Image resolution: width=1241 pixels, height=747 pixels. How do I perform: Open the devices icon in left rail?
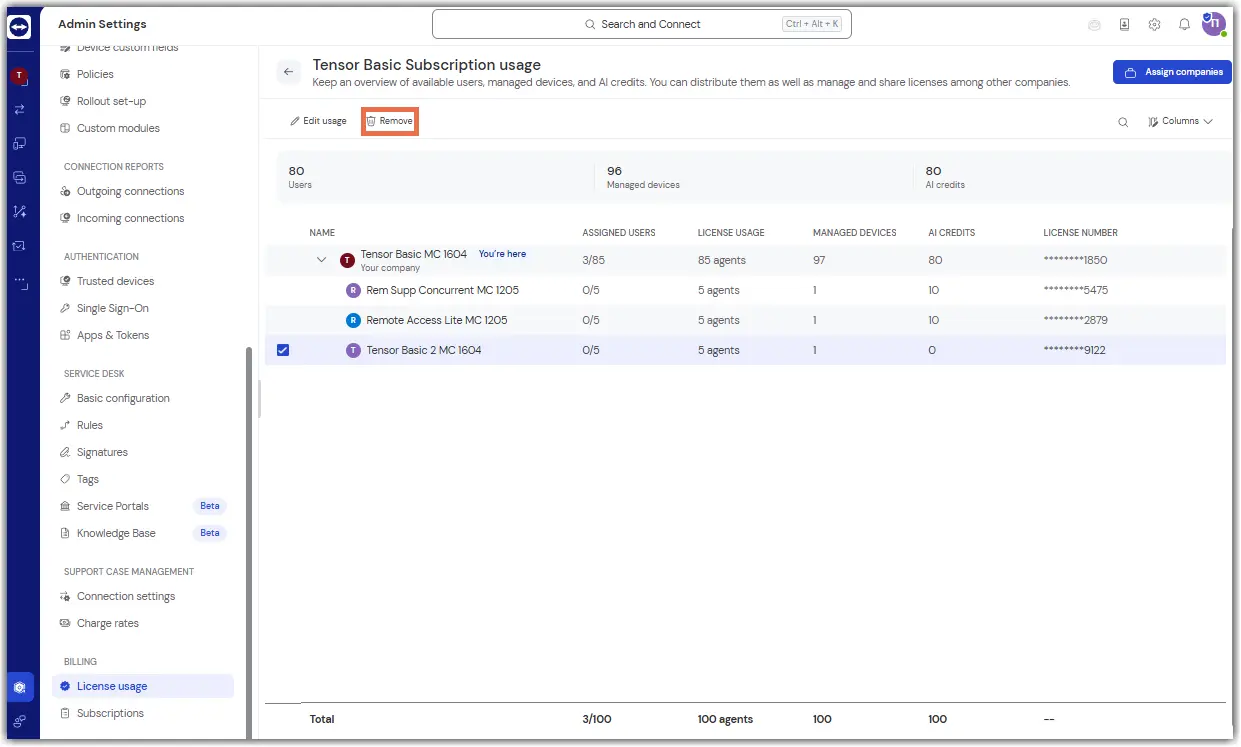(x=19, y=144)
